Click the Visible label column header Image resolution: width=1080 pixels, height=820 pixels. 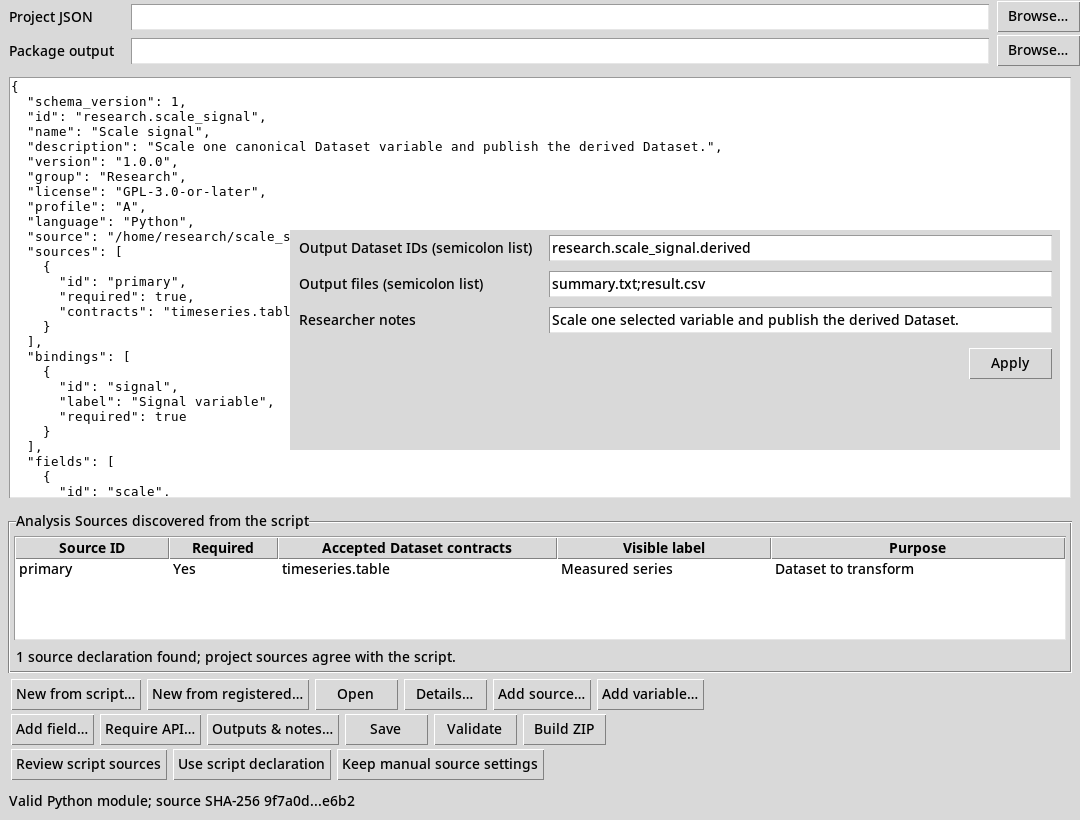(x=663, y=548)
